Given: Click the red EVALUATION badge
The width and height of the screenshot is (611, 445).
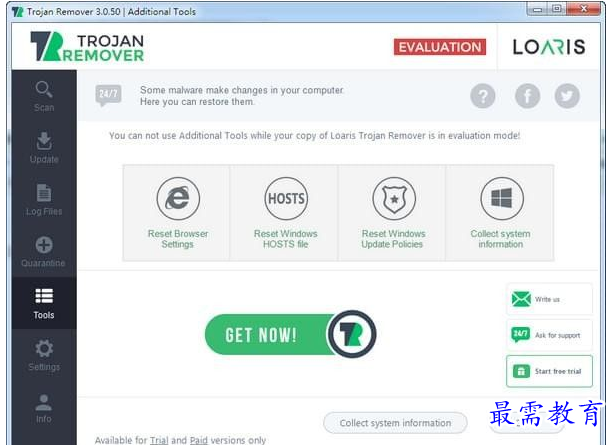Looking at the screenshot, I should [440, 47].
